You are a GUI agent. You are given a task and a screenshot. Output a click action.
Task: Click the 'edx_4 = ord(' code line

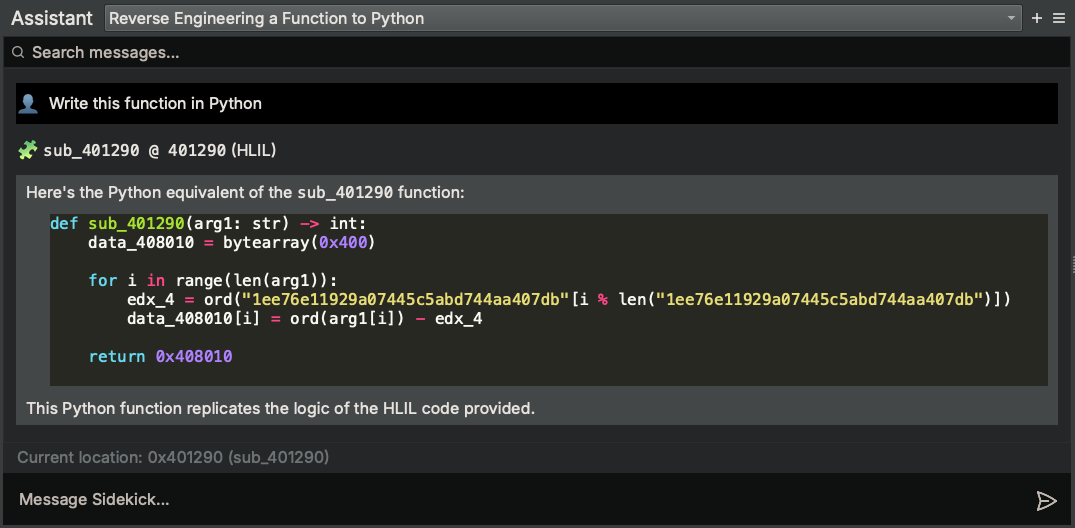[x=569, y=300]
